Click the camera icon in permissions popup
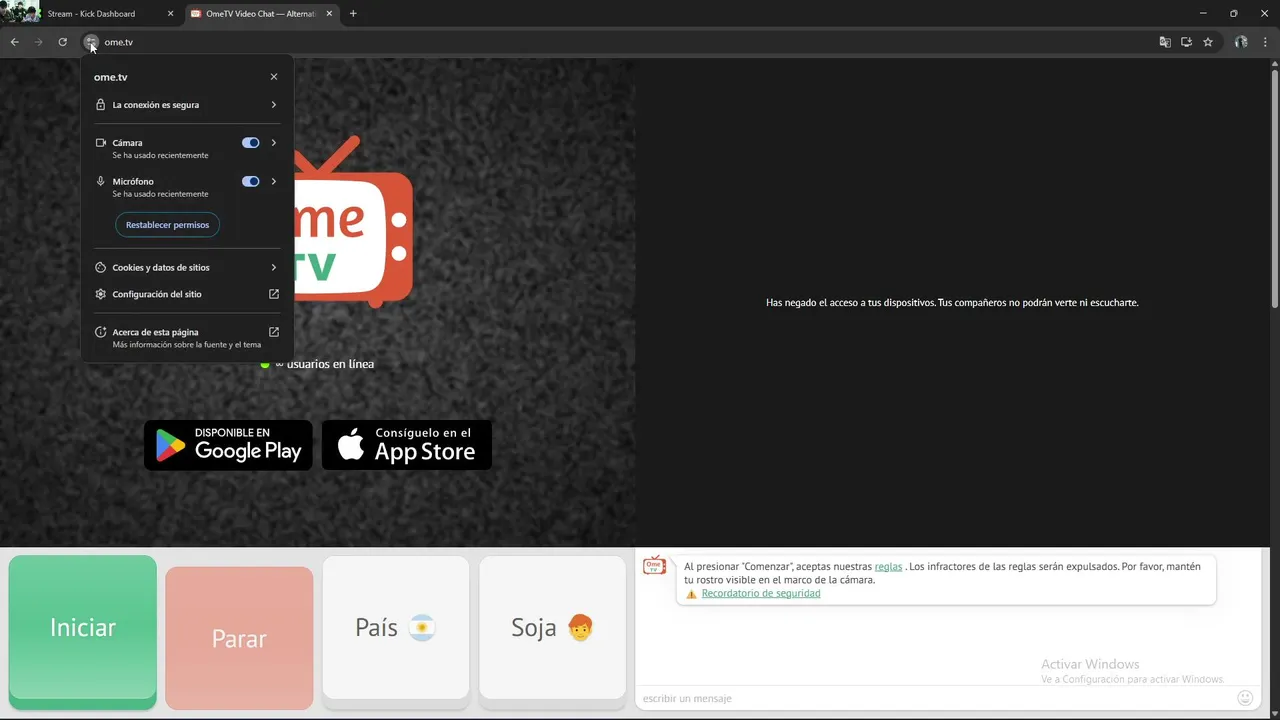The height and width of the screenshot is (720, 1280). coord(100,143)
